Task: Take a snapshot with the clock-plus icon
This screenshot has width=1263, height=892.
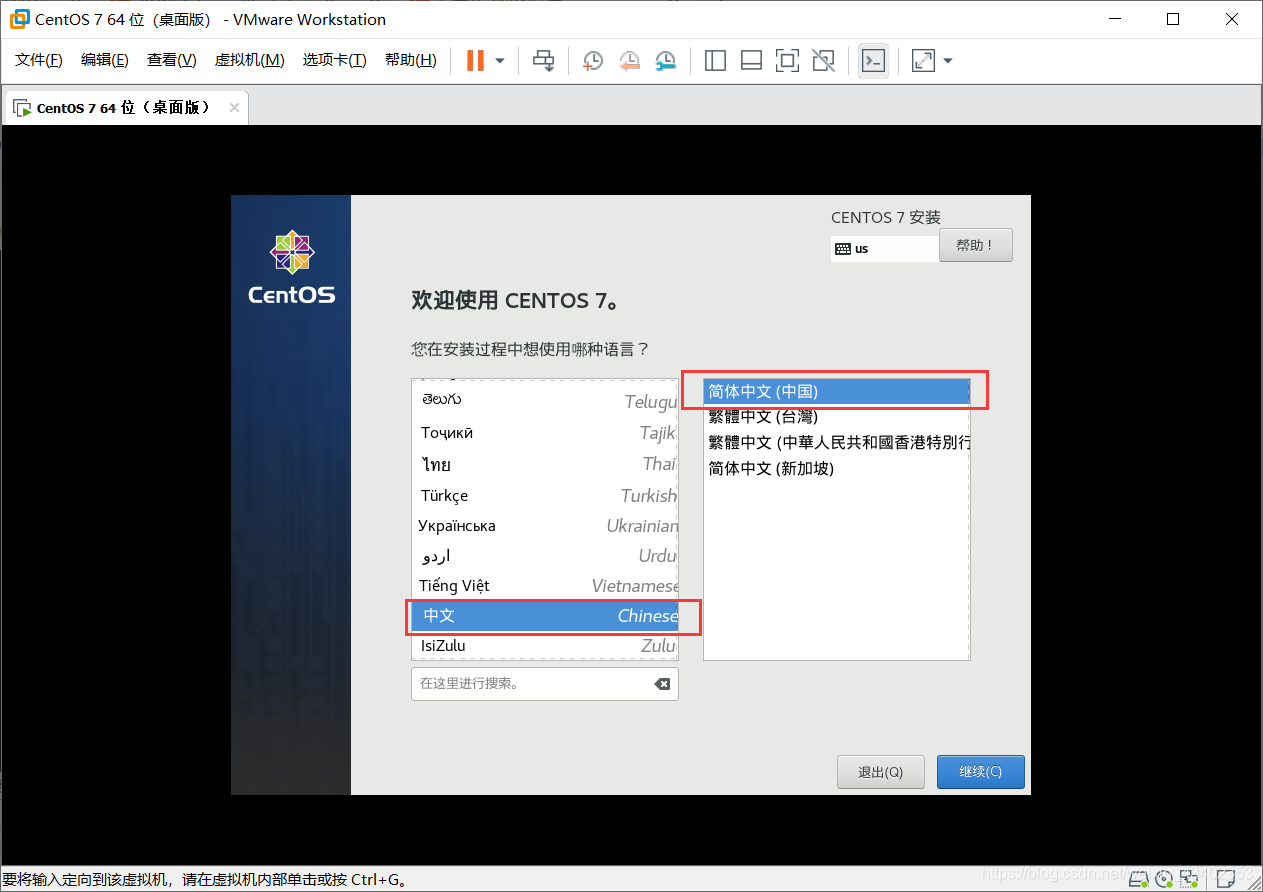Action: [593, 61]
